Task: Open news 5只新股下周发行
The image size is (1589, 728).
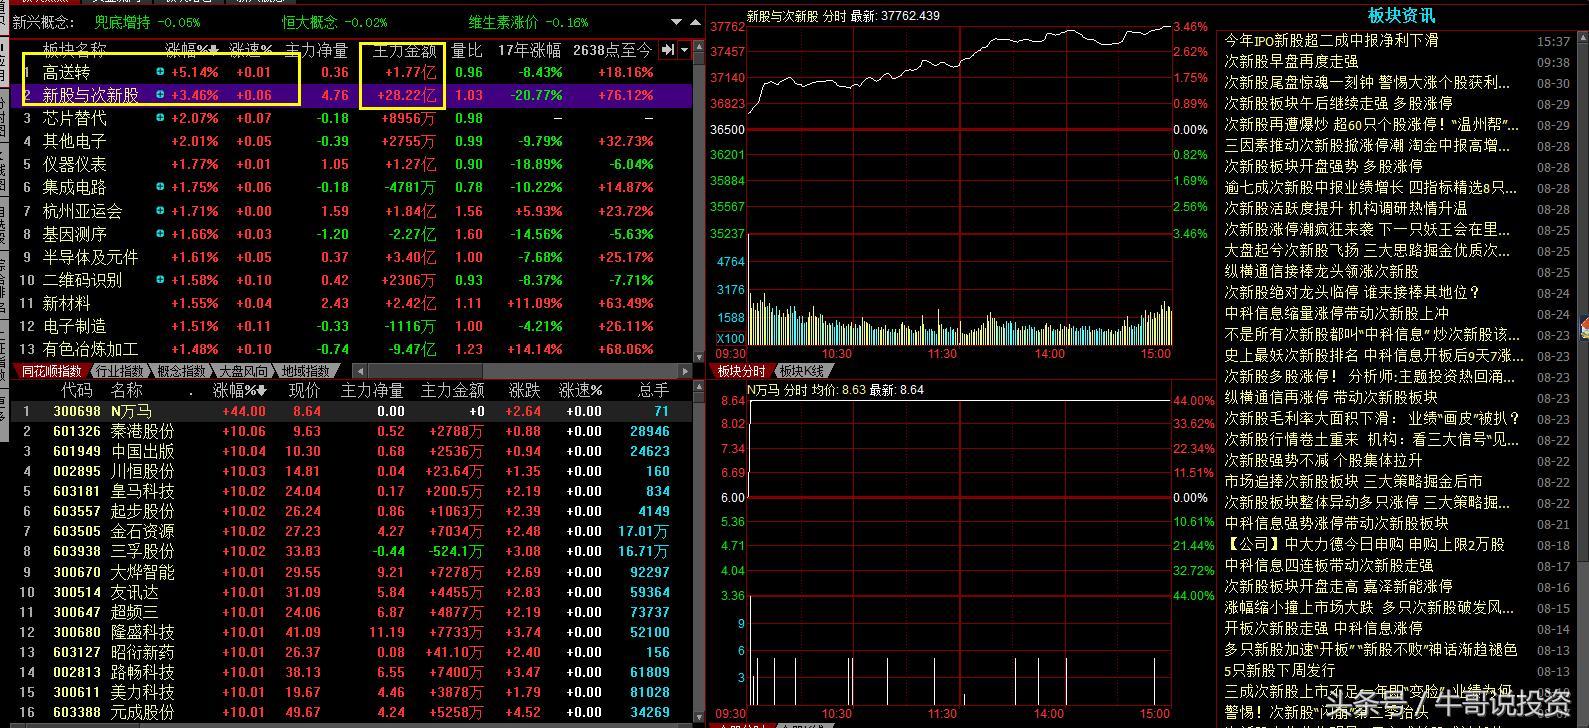Action: [x=1280, y=670]
